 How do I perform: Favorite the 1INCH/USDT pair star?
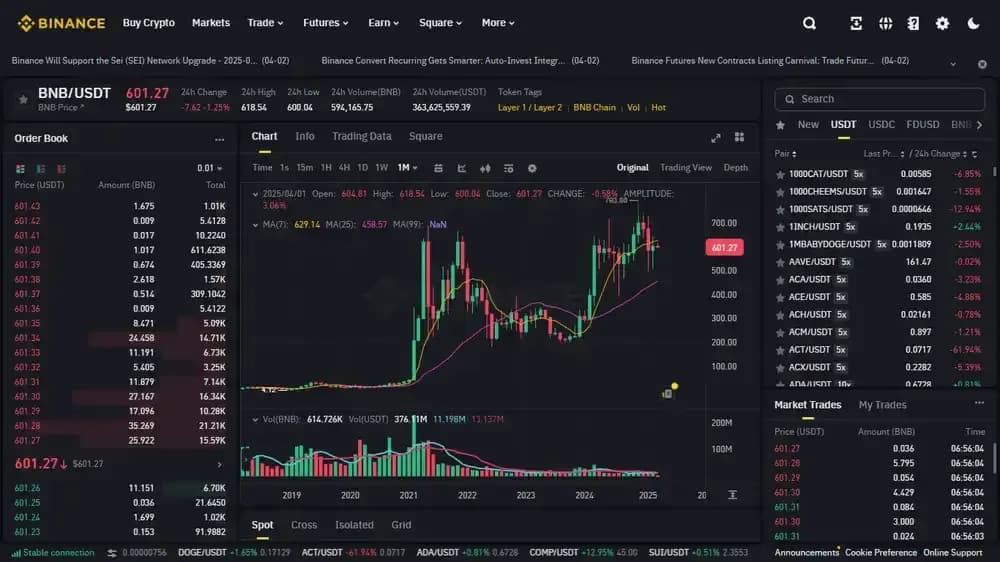coord(779,227)
